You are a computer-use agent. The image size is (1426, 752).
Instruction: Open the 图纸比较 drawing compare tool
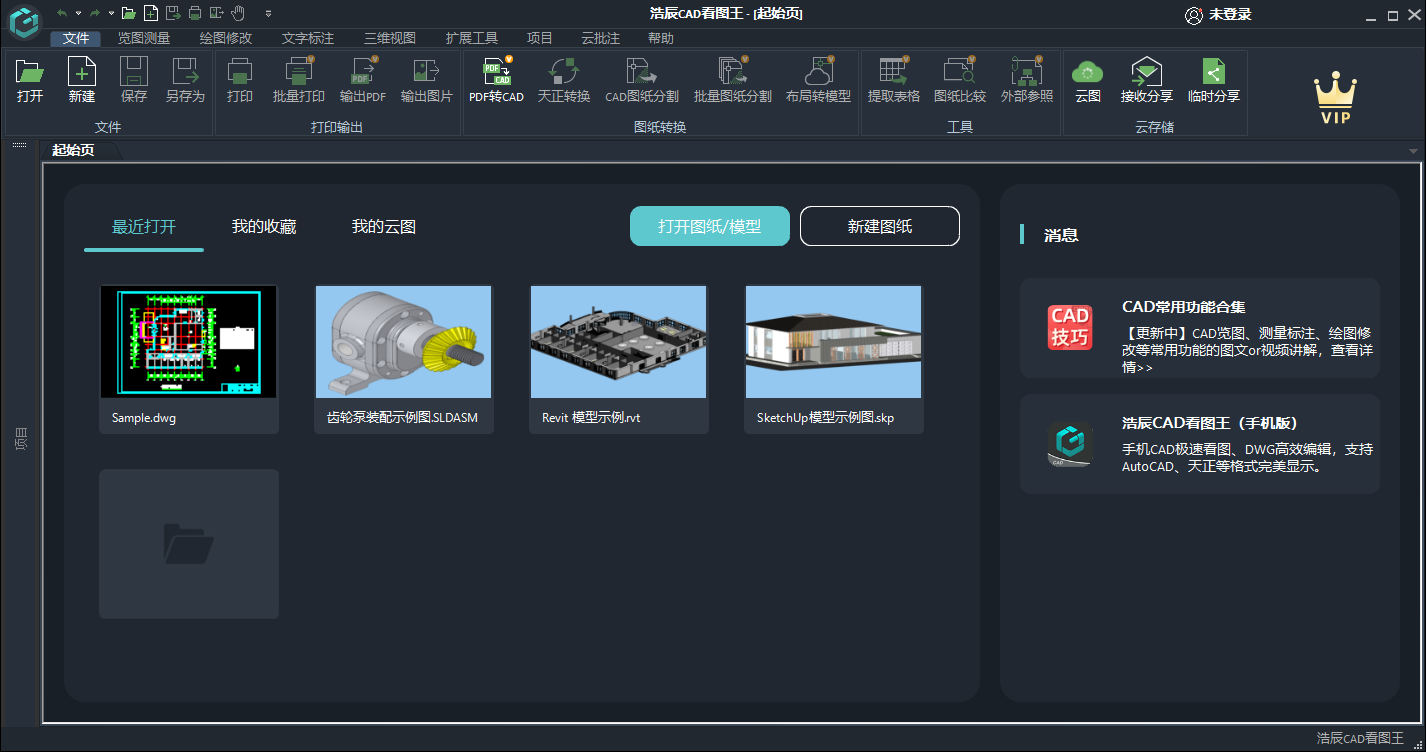(959, 73)
